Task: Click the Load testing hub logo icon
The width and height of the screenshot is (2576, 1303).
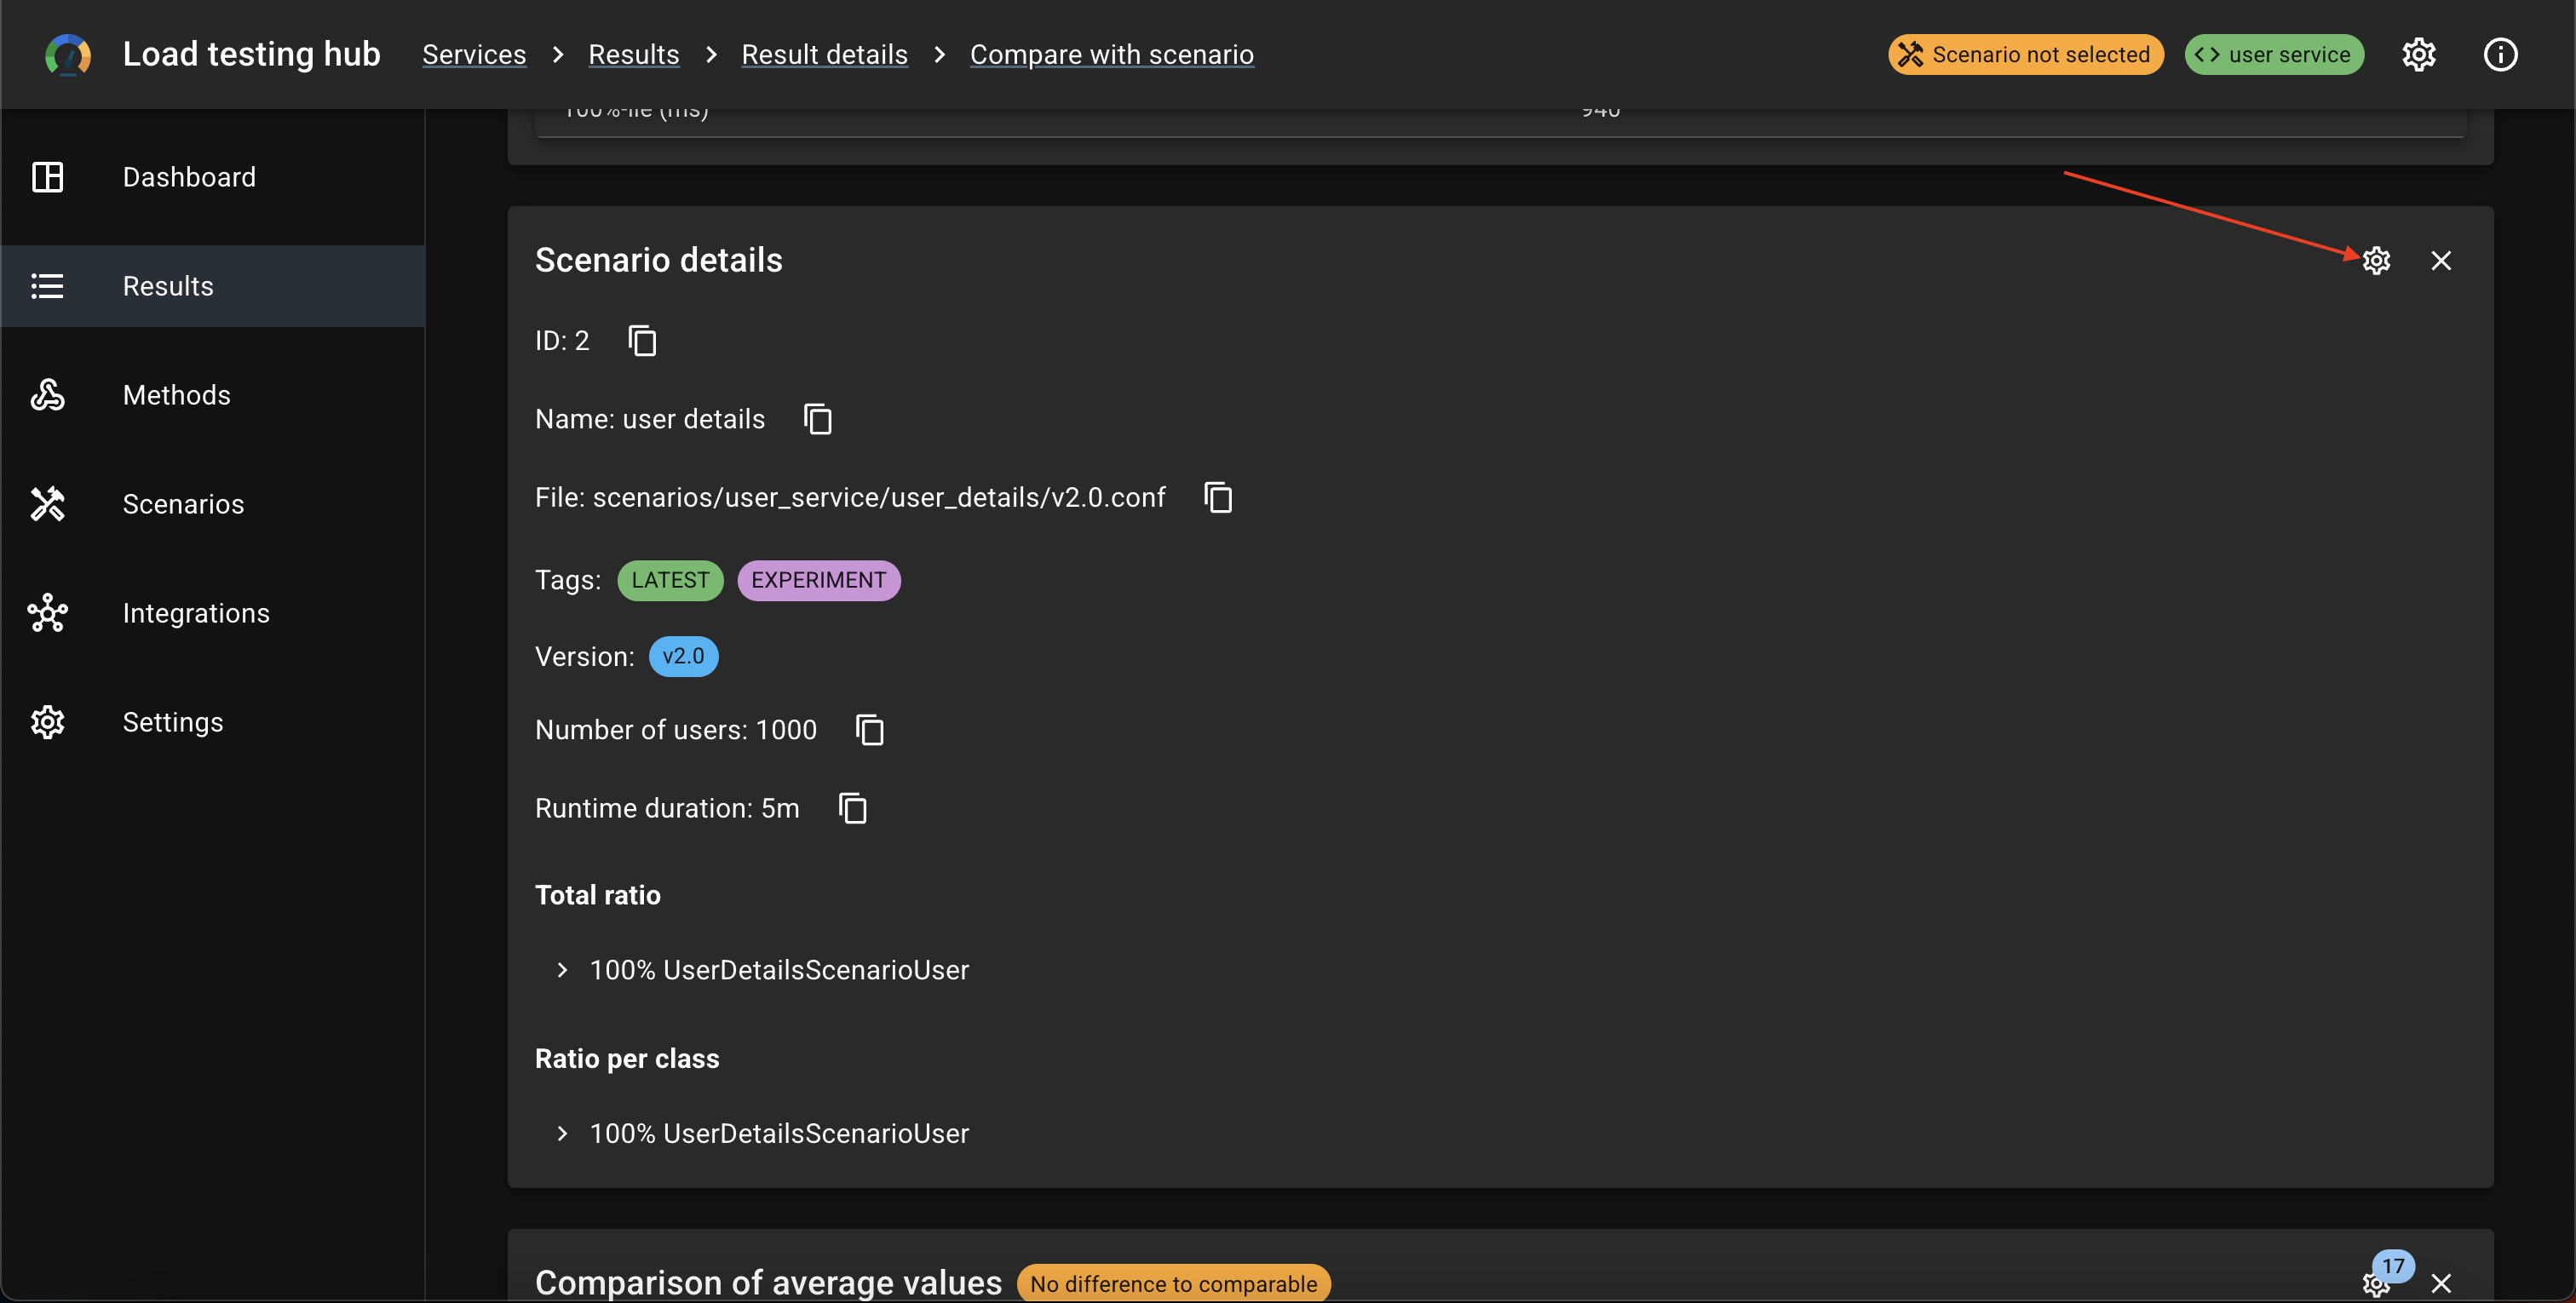Action: point(68,54)
